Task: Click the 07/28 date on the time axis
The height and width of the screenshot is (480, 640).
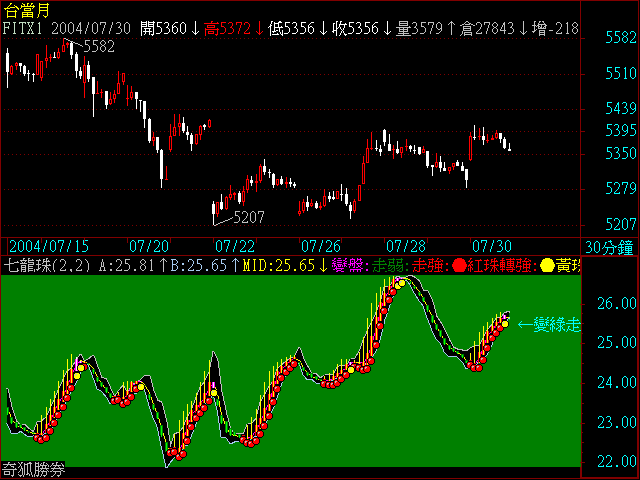Action: click(406, 247)
